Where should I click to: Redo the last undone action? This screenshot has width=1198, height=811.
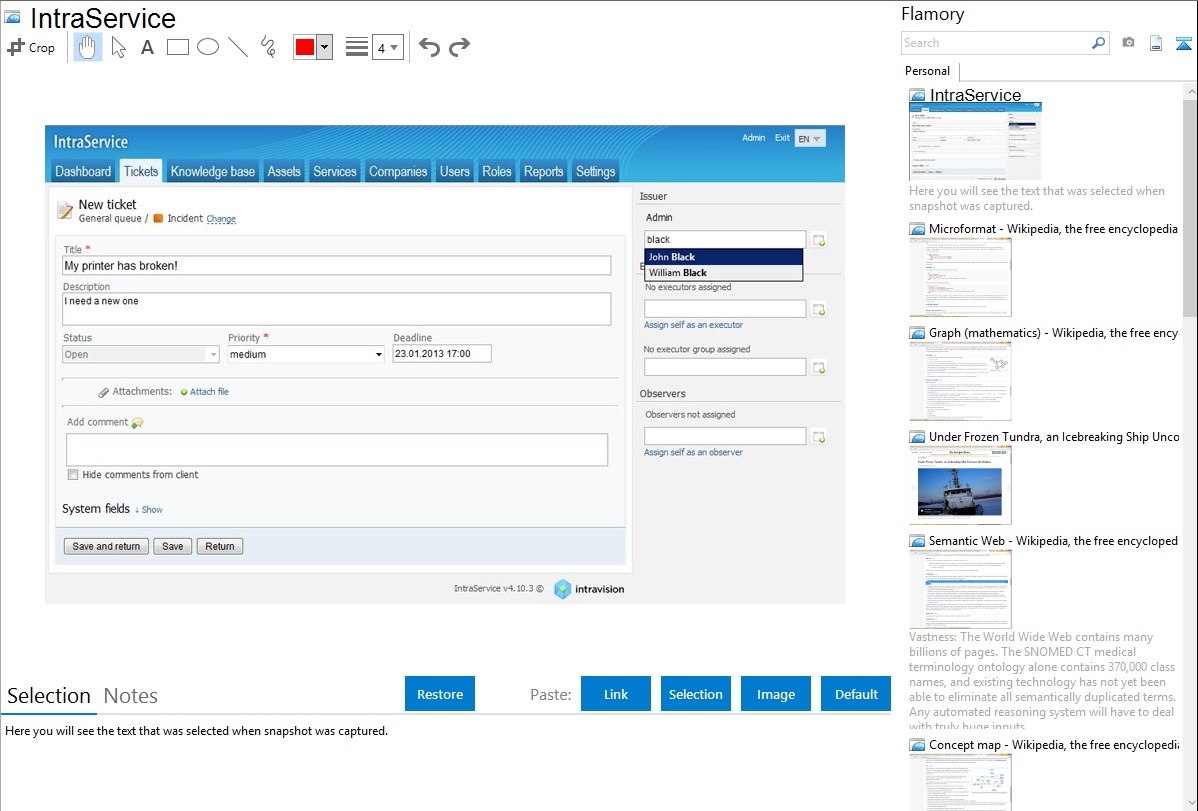tap(459, 47)
